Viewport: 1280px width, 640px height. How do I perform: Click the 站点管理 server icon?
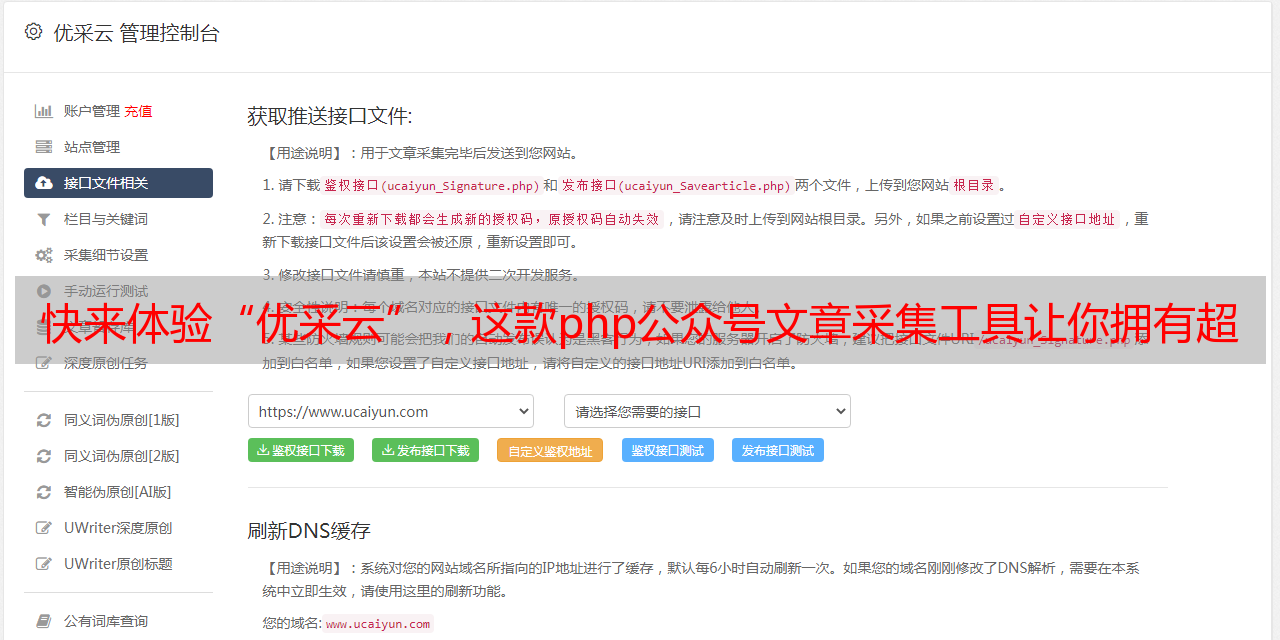[44, 147]
